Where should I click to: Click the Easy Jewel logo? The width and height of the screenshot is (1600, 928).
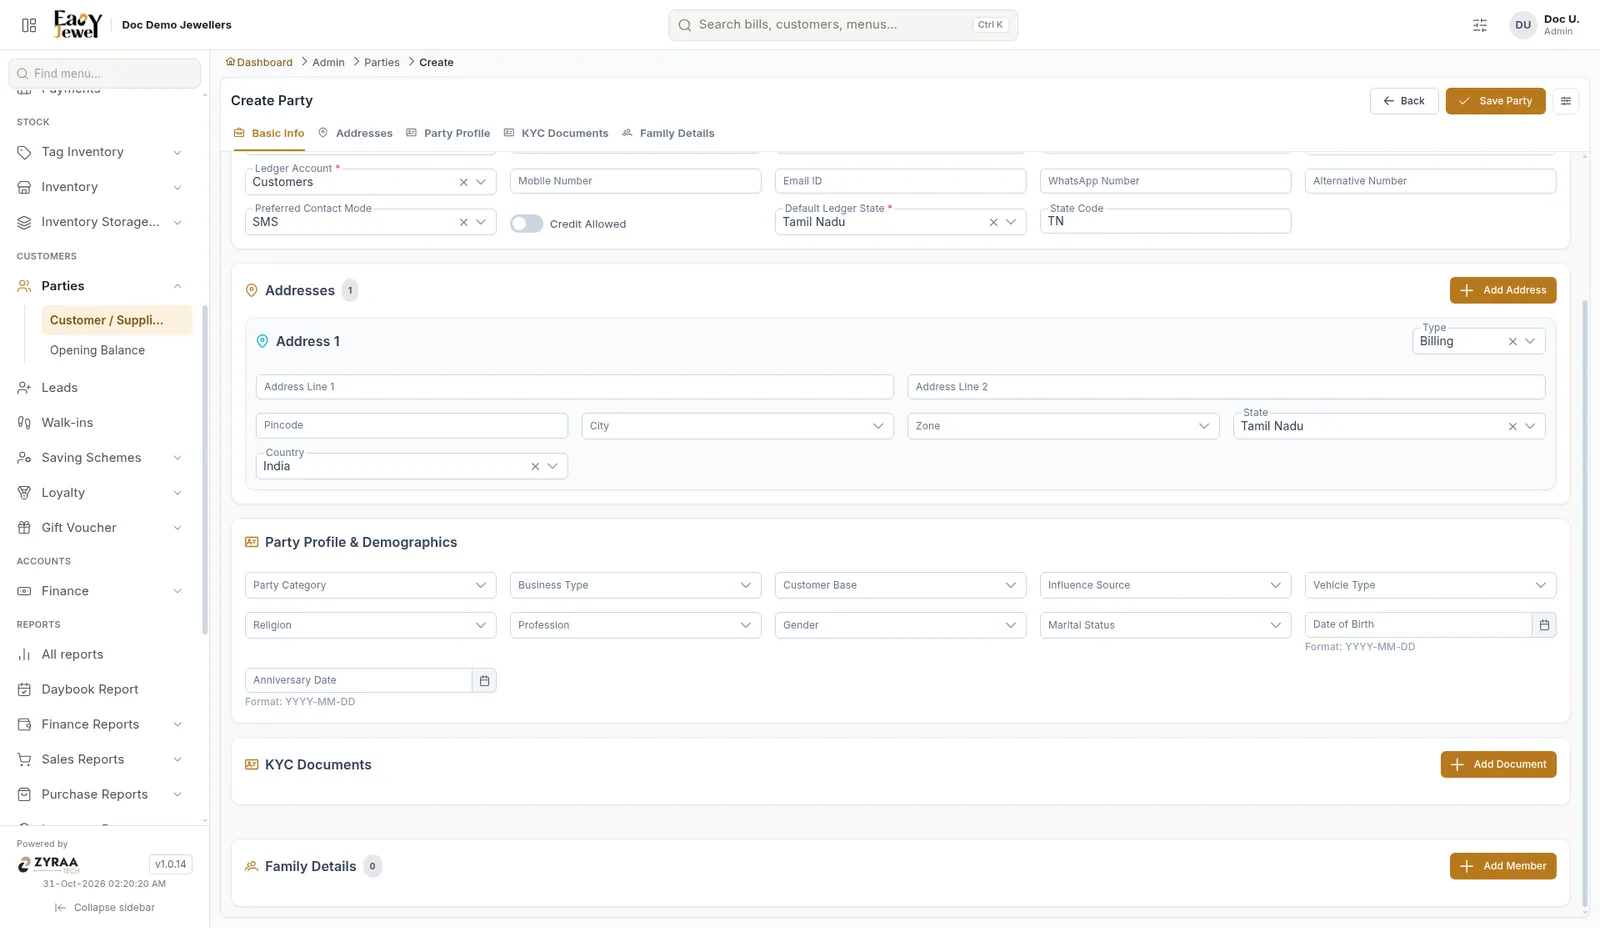(77, 25)
